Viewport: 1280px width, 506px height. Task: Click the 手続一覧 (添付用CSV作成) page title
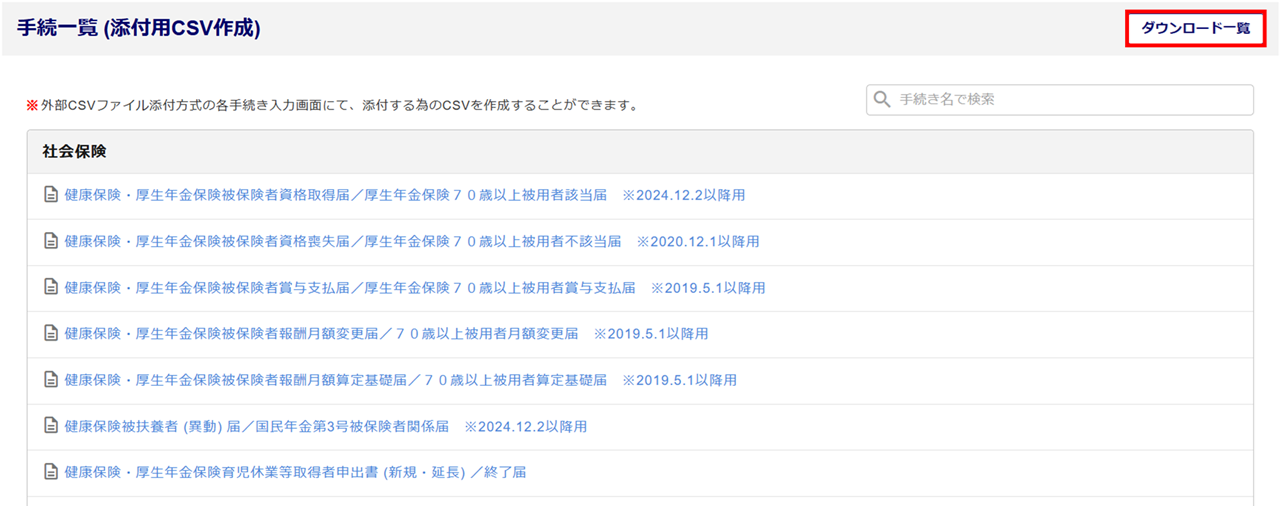139,28
